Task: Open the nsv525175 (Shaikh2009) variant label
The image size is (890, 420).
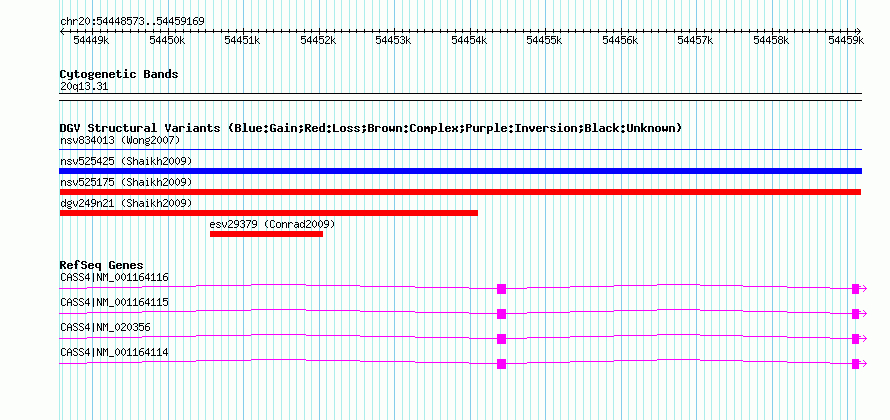Action: point(126,182)
